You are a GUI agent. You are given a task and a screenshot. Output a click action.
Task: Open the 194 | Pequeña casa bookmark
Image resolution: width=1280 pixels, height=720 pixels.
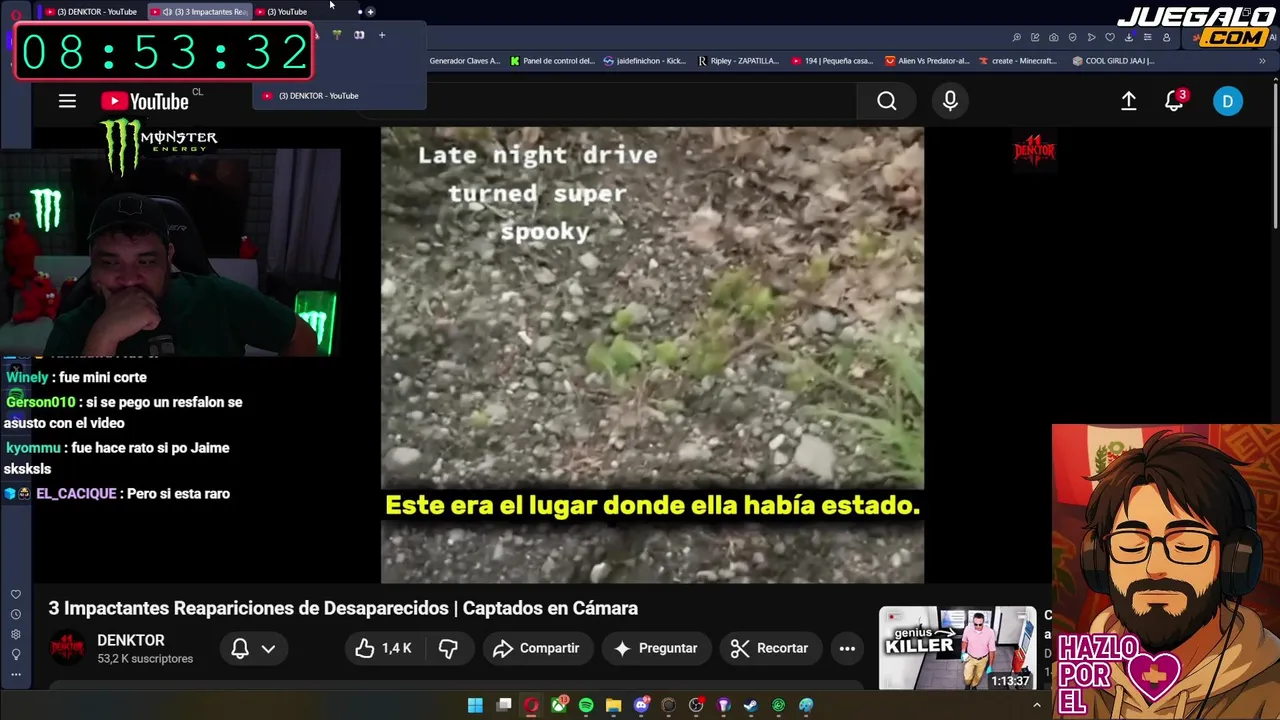832,61
